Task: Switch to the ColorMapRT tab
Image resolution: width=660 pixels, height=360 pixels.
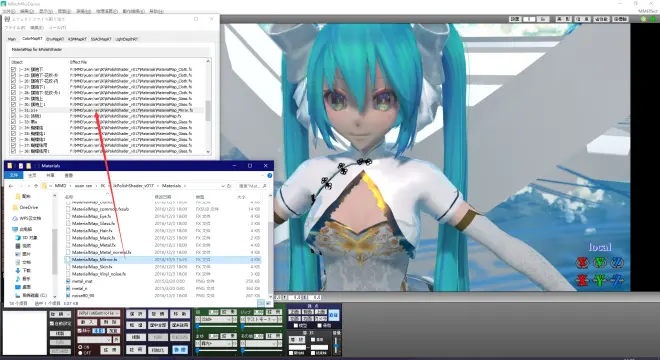Action: coord(32,39)
